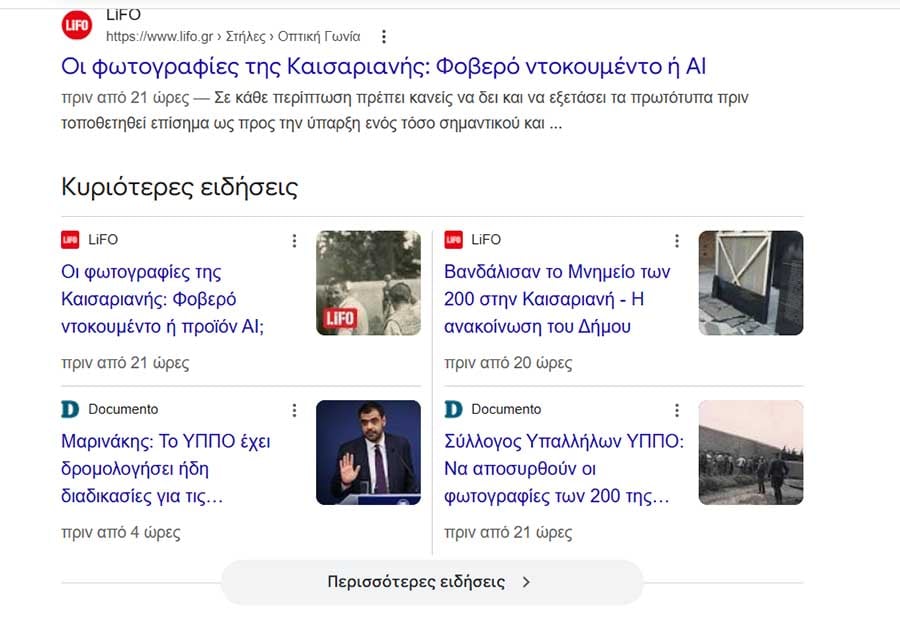
Task: Open the article 'Σύλλογος Υπαλλήλων ΥΠΠΟ'
Action: 563,468
